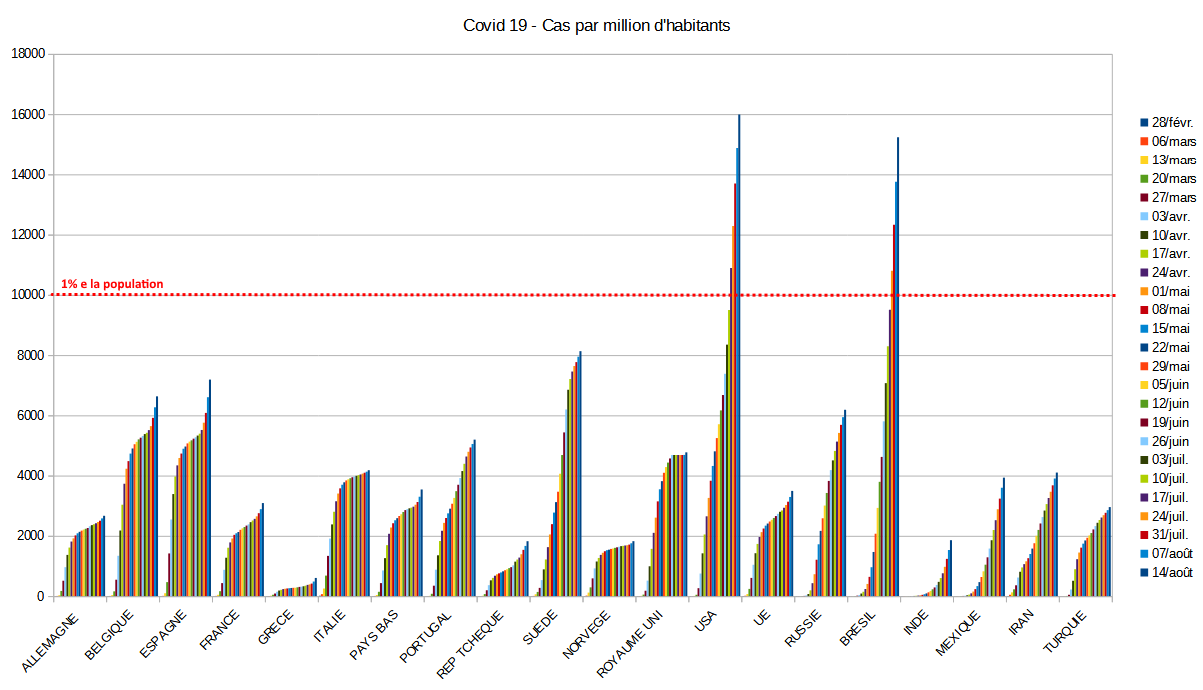1203x690 pixels.
Task: Select the BRESIL category axis label
Action: (x=858, y=629)
